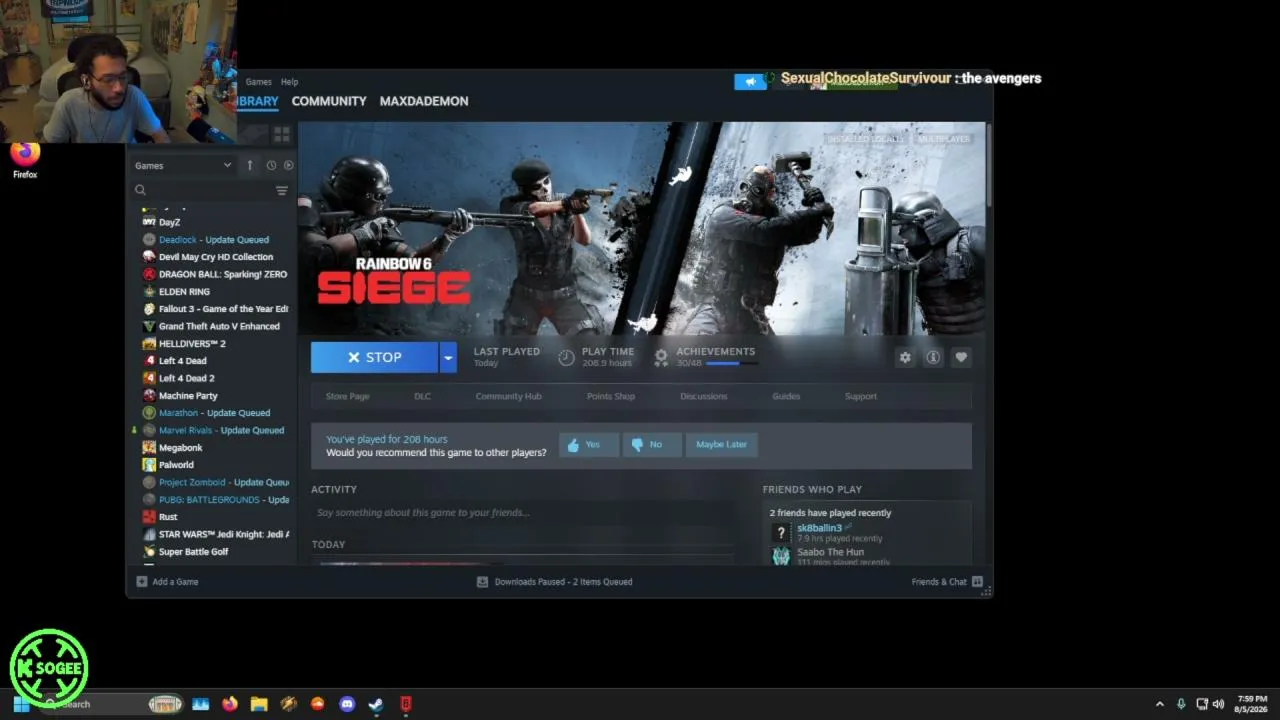Select Fallout 3 Game of the Year Edition
The image size is (1280, 720).
click(x=223, y=309)
